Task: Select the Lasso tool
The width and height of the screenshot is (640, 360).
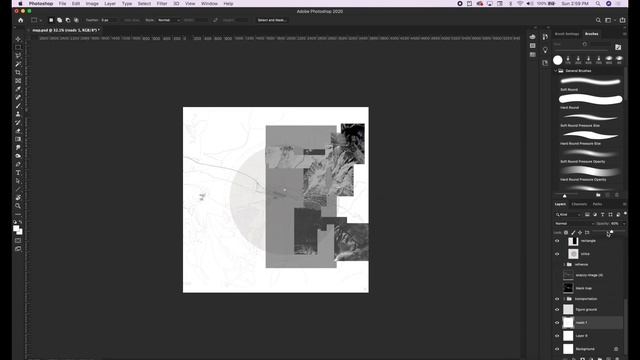Action: coord(18,56)
